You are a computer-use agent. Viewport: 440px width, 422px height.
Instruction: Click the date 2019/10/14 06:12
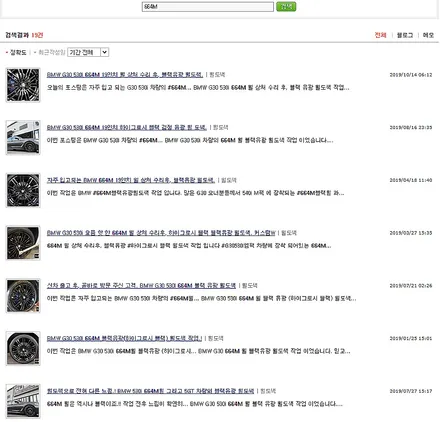click(411, 75)
